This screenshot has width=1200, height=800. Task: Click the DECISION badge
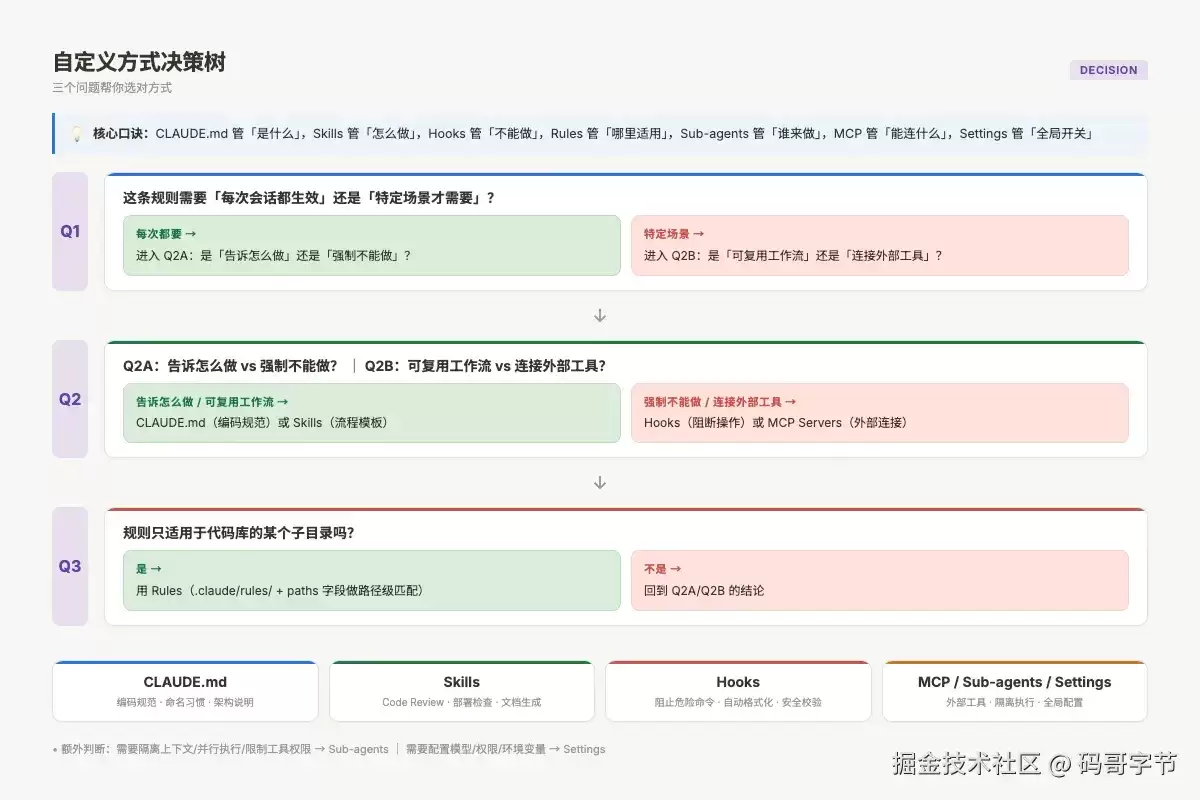click(x=1108, y=70)
